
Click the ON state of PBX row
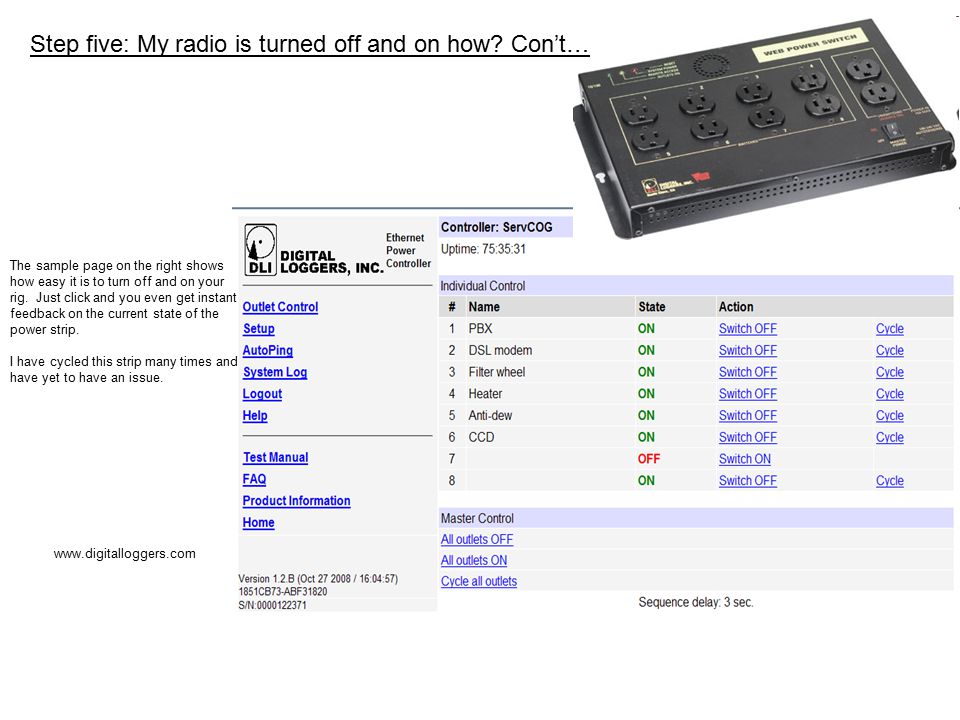tap(646, 329)
